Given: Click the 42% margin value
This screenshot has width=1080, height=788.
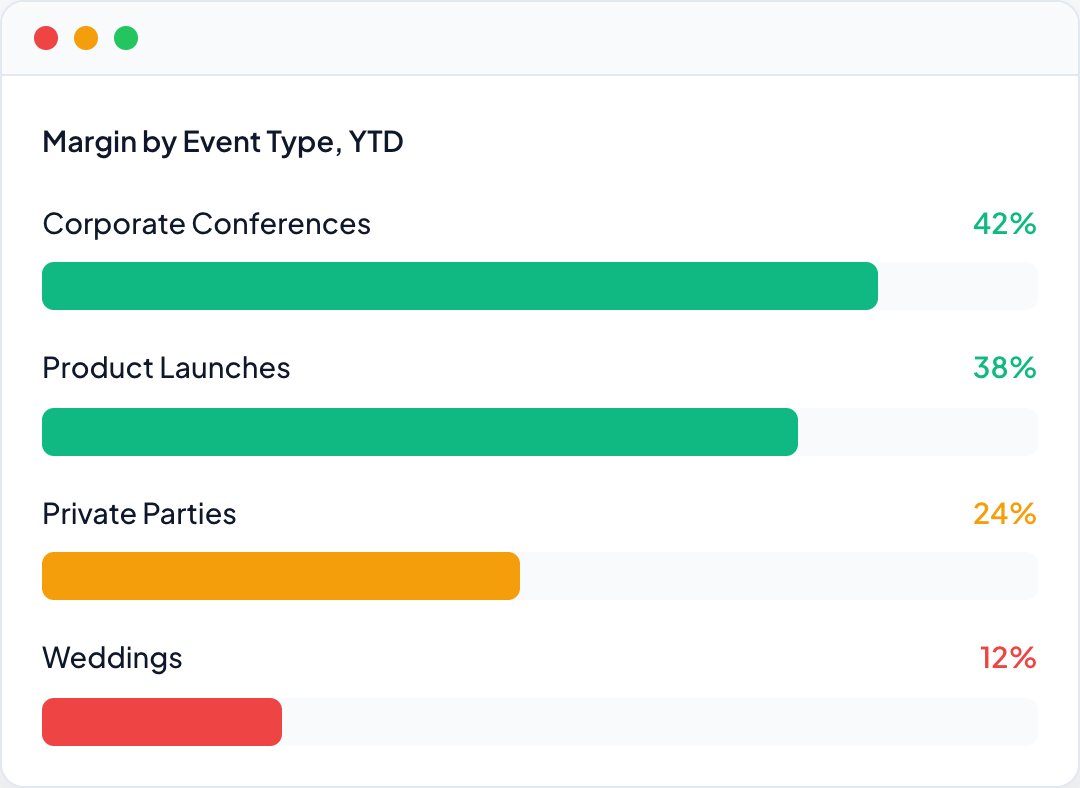Looking at the screenshot, I should (x=1004, y=224).
